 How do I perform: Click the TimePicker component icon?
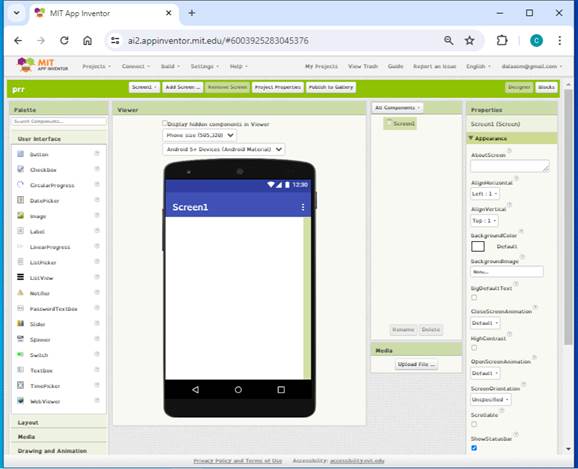21,385
